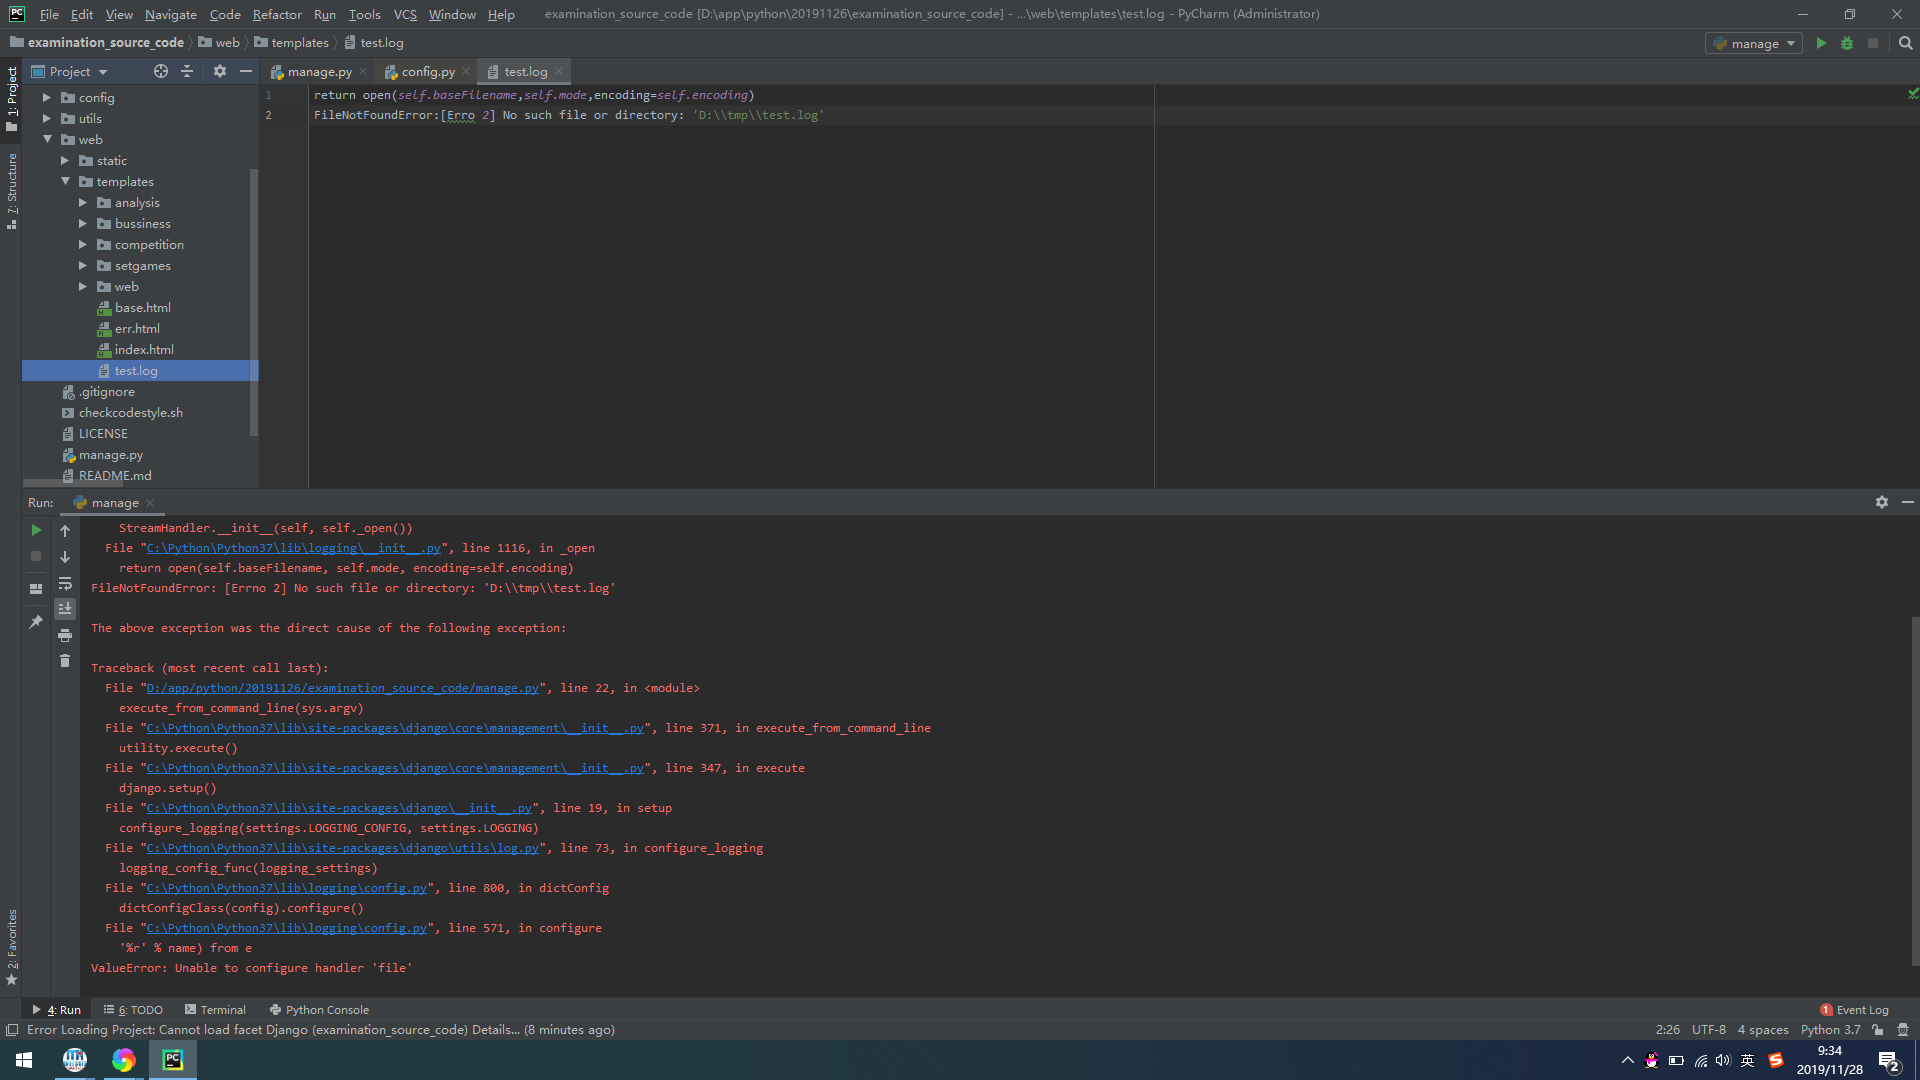Viewport: 1920px width, 1080px height.
Task: Open django utils log.py traceback link
Action: point(343,848)
